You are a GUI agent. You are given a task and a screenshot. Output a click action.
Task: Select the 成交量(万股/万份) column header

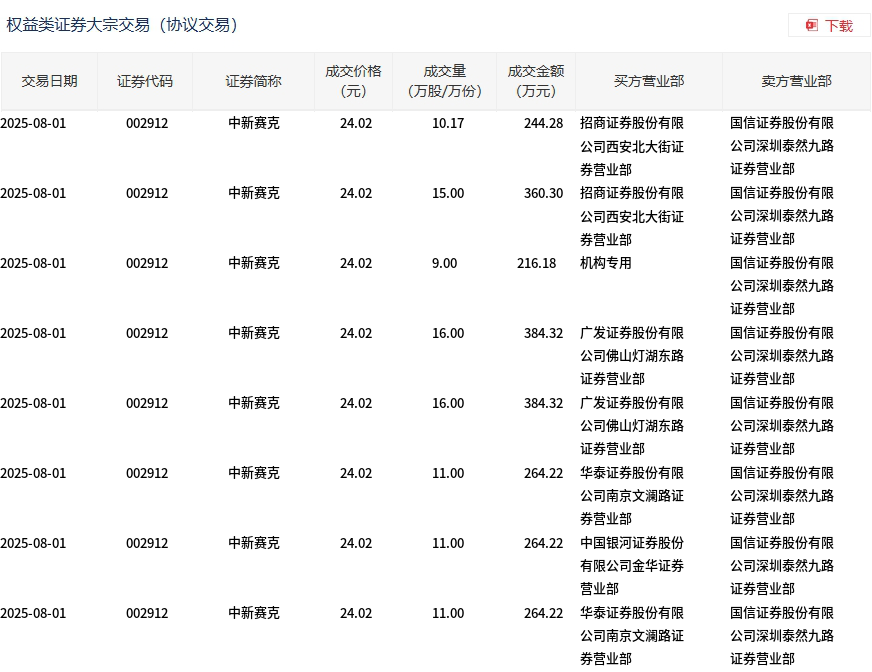point(444,82)
